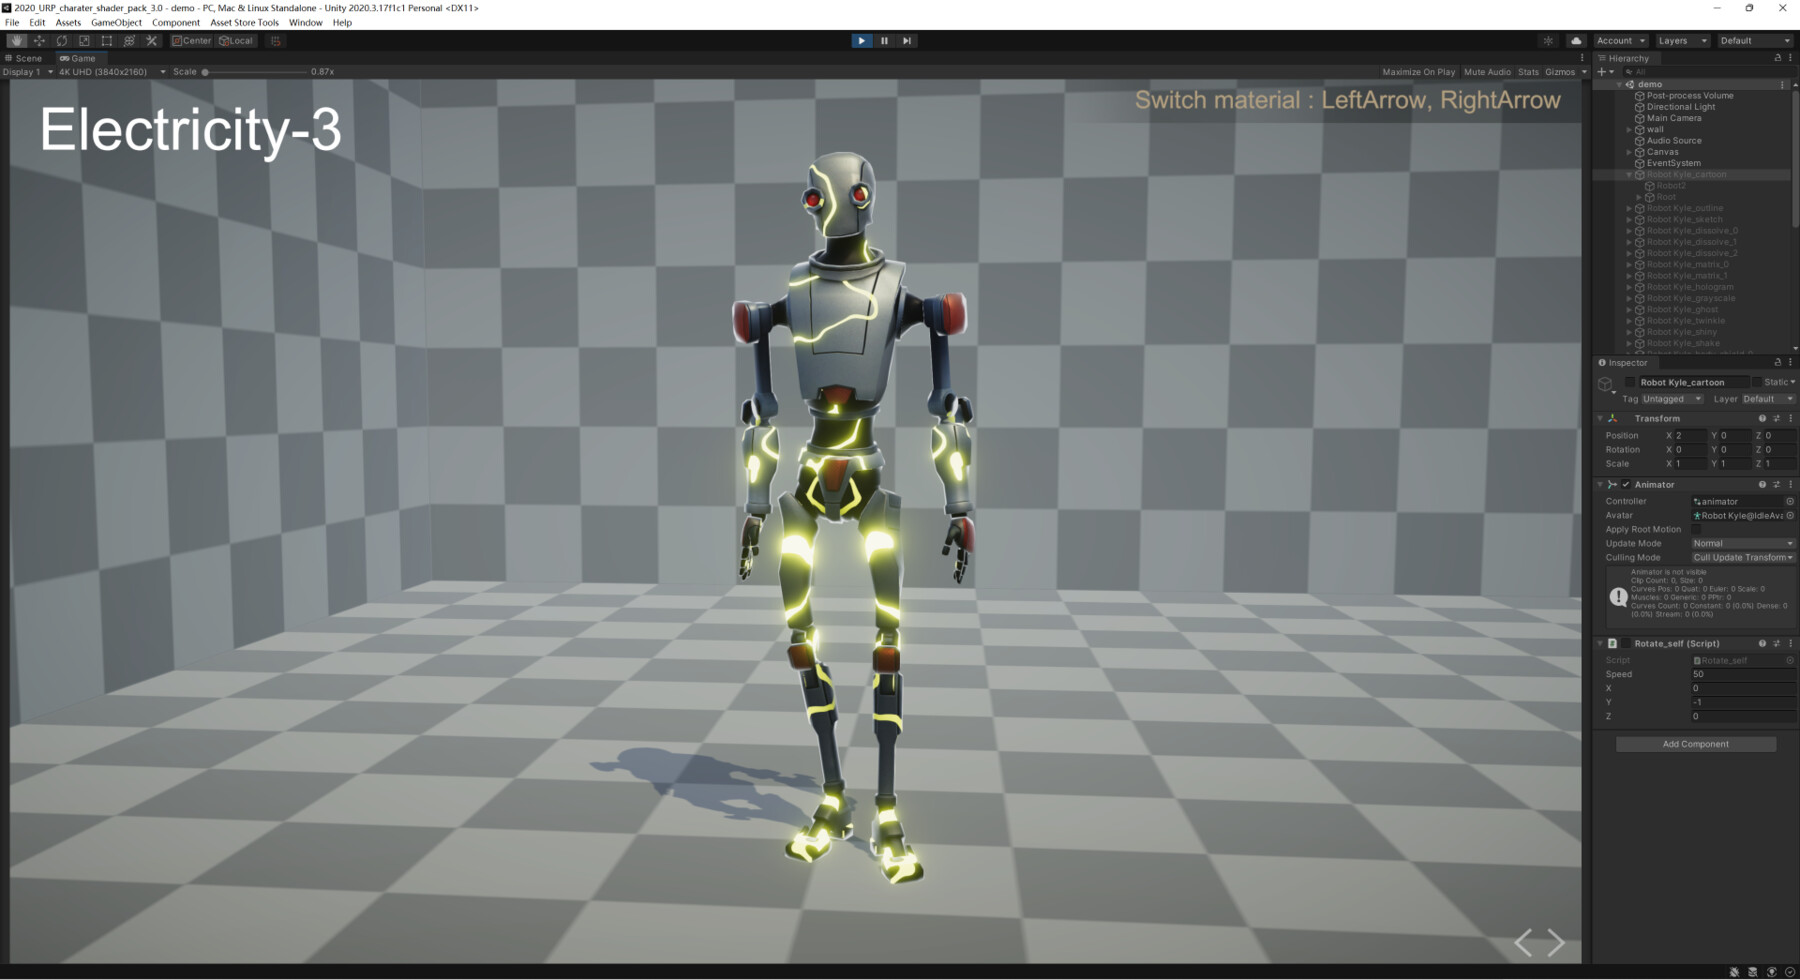Open the Component menu
Image resolution: width=1800 pixels, height=980 pixels.
tap(176, 22)
